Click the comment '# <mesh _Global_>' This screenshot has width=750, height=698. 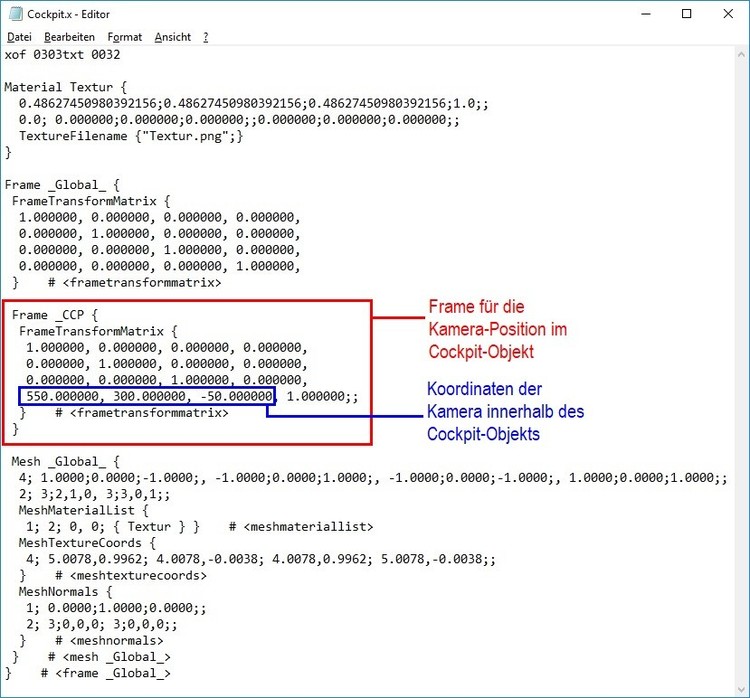point(109,657)
